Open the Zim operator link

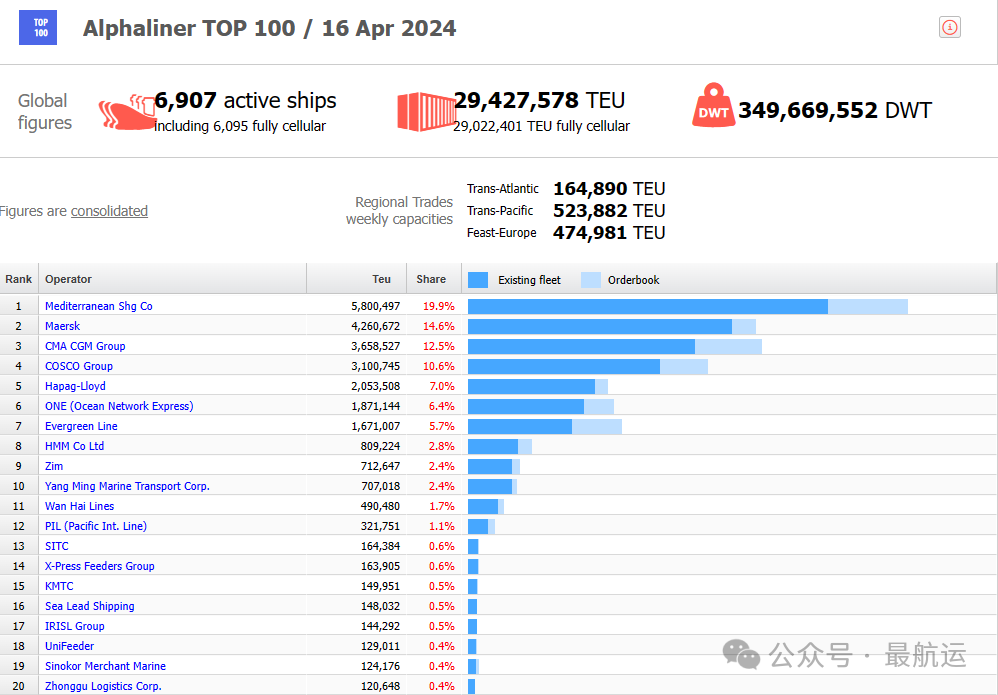[x=54, y=466]
